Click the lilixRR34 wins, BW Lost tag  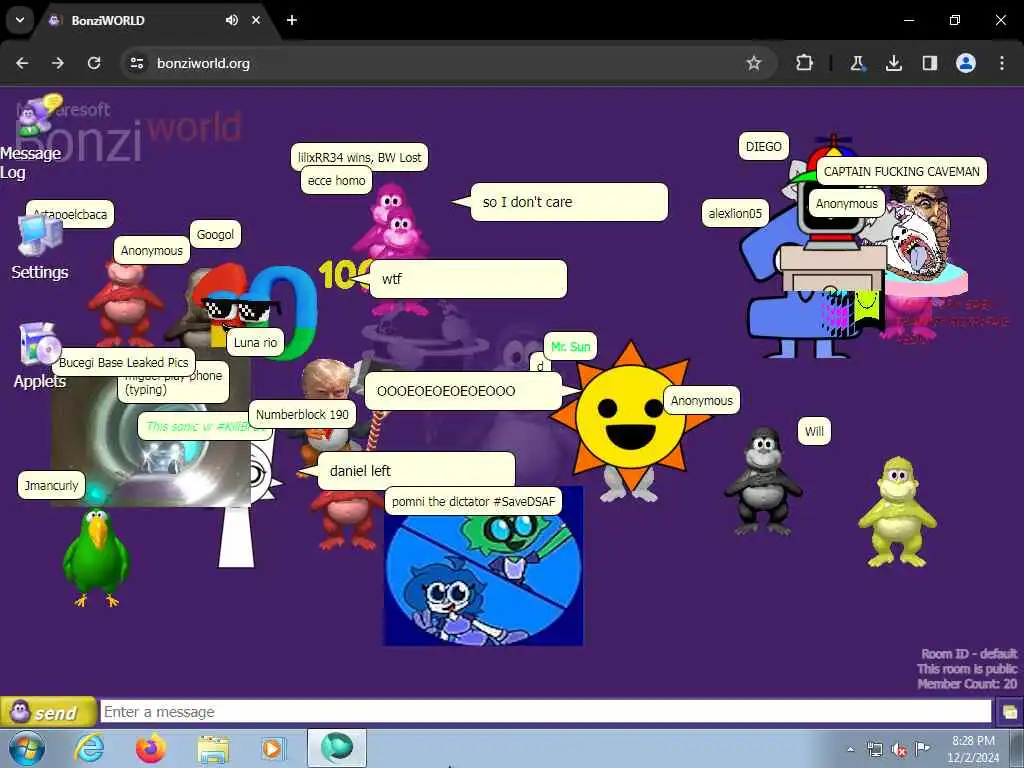(359, 157)
